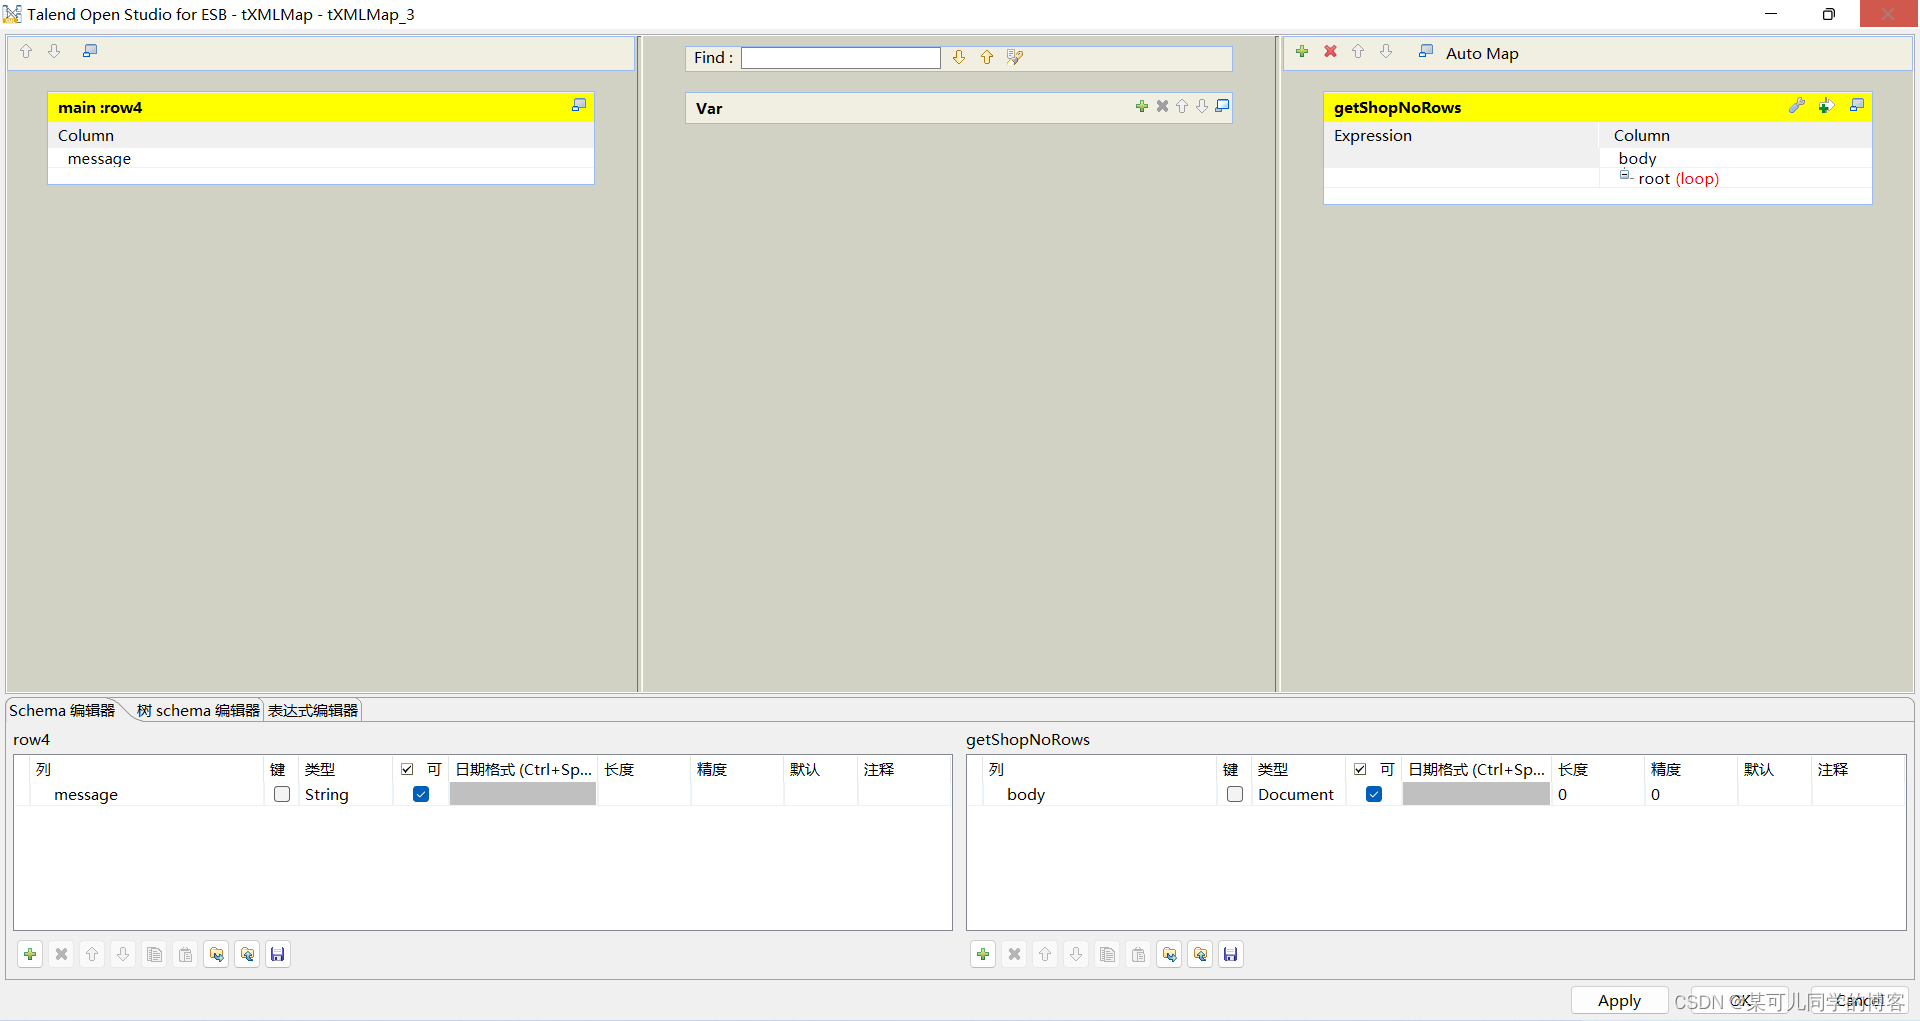
Task: Switch to 树 schema 编辑器 tab
Action: pyautogui.click(x=198, y=710)
